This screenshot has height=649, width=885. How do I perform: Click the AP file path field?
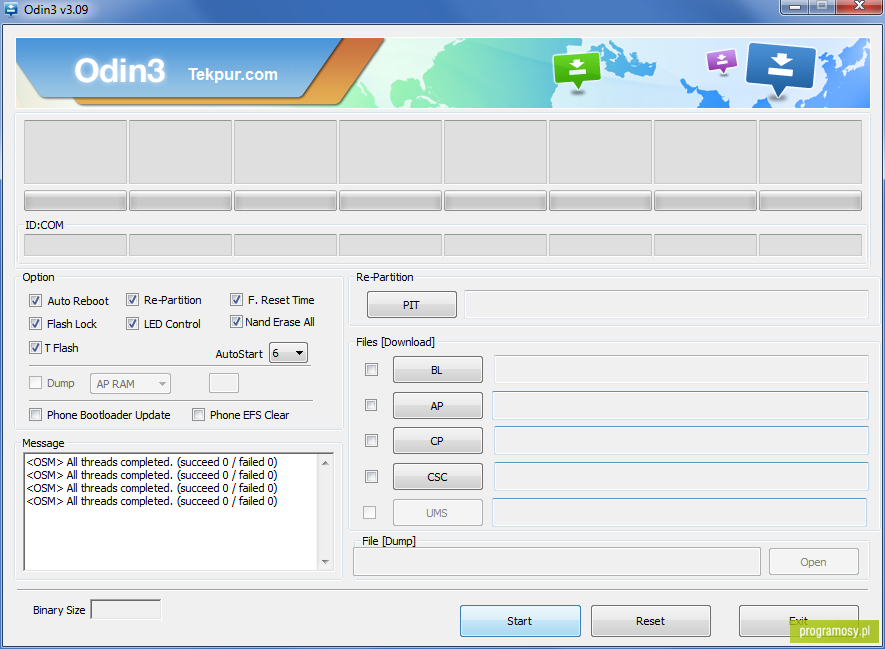coord(681,405)
